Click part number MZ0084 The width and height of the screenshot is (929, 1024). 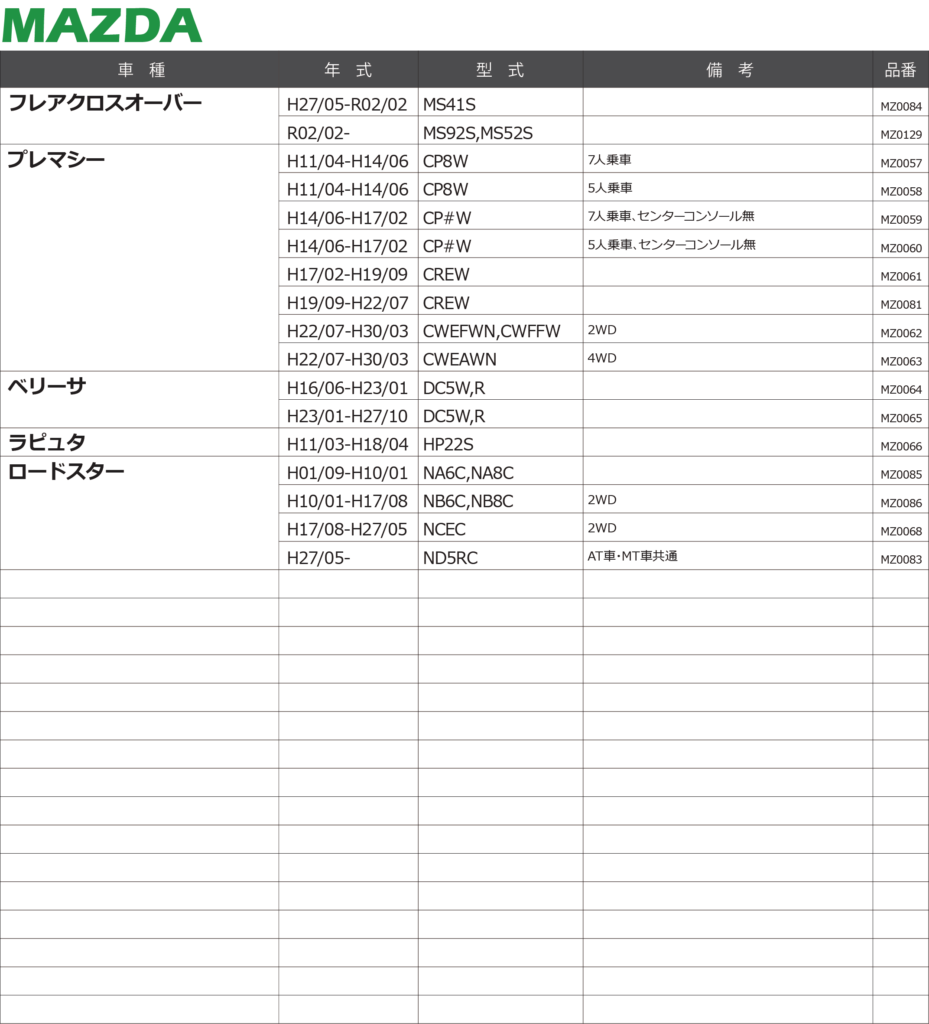pos(901,106)
